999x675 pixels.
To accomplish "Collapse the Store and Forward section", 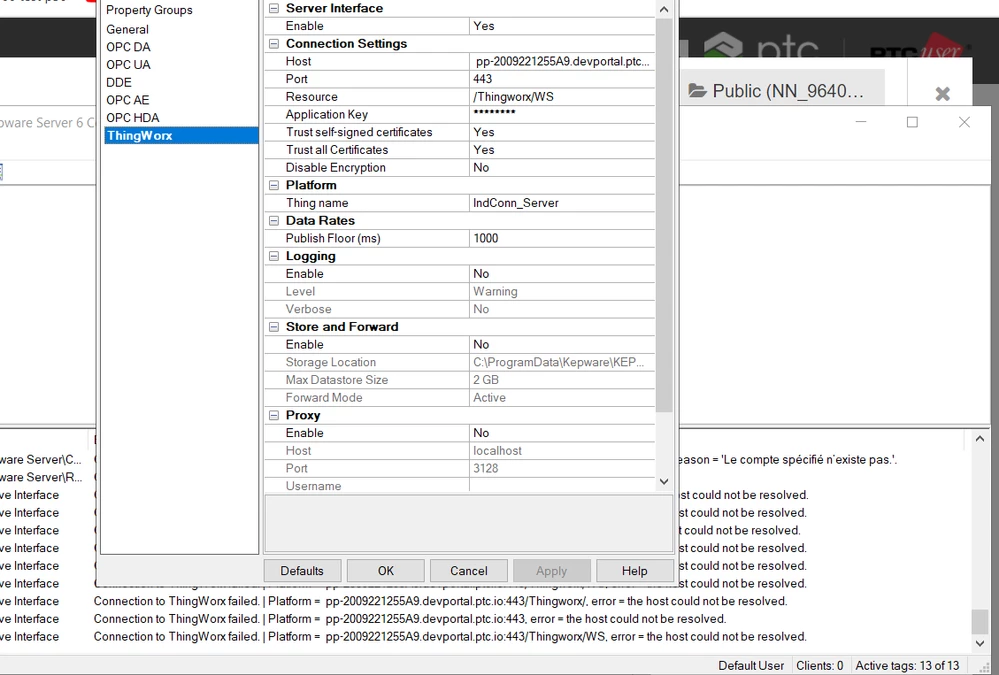I will [x=274, y=327].
